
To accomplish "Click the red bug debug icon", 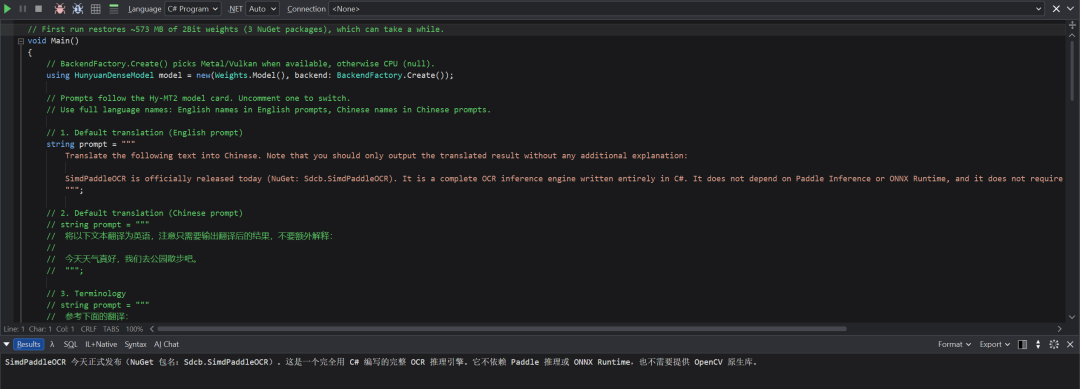I will (59, 9).
